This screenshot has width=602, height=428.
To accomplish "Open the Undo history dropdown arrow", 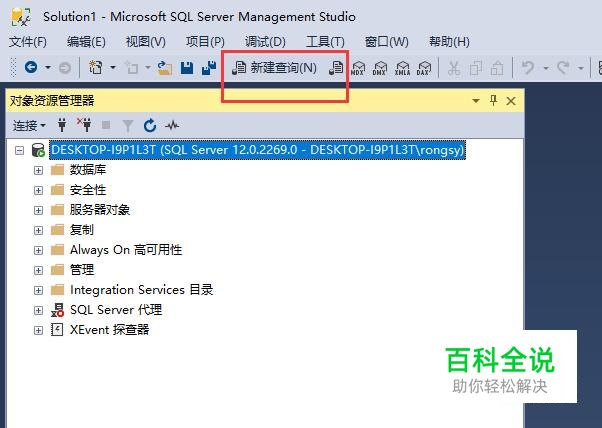I will pyautogui.click(x=546, y=68).
